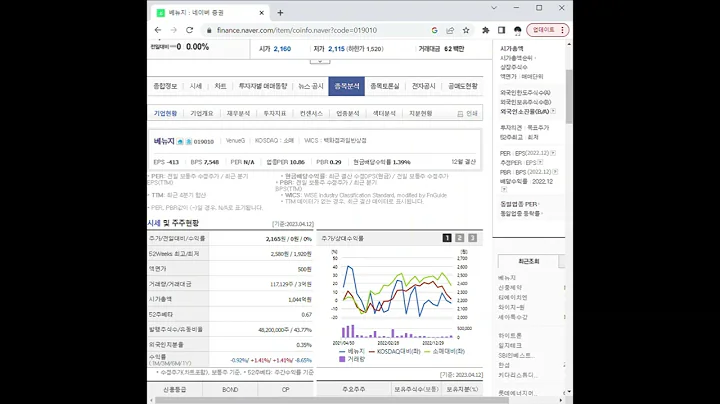View site info via the lock icon

coord(209,30)
